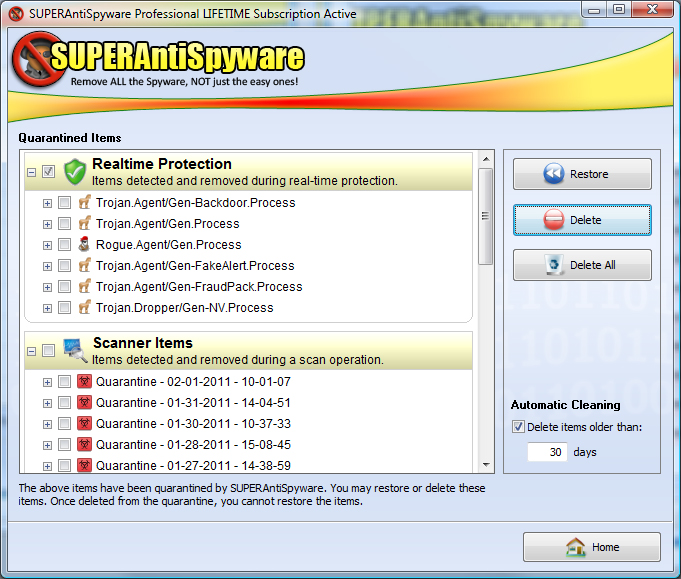Tick checkbox for Rogue.Agent/Gen.Process
Viewport: 681px width, 579px height.
(64, 245)
